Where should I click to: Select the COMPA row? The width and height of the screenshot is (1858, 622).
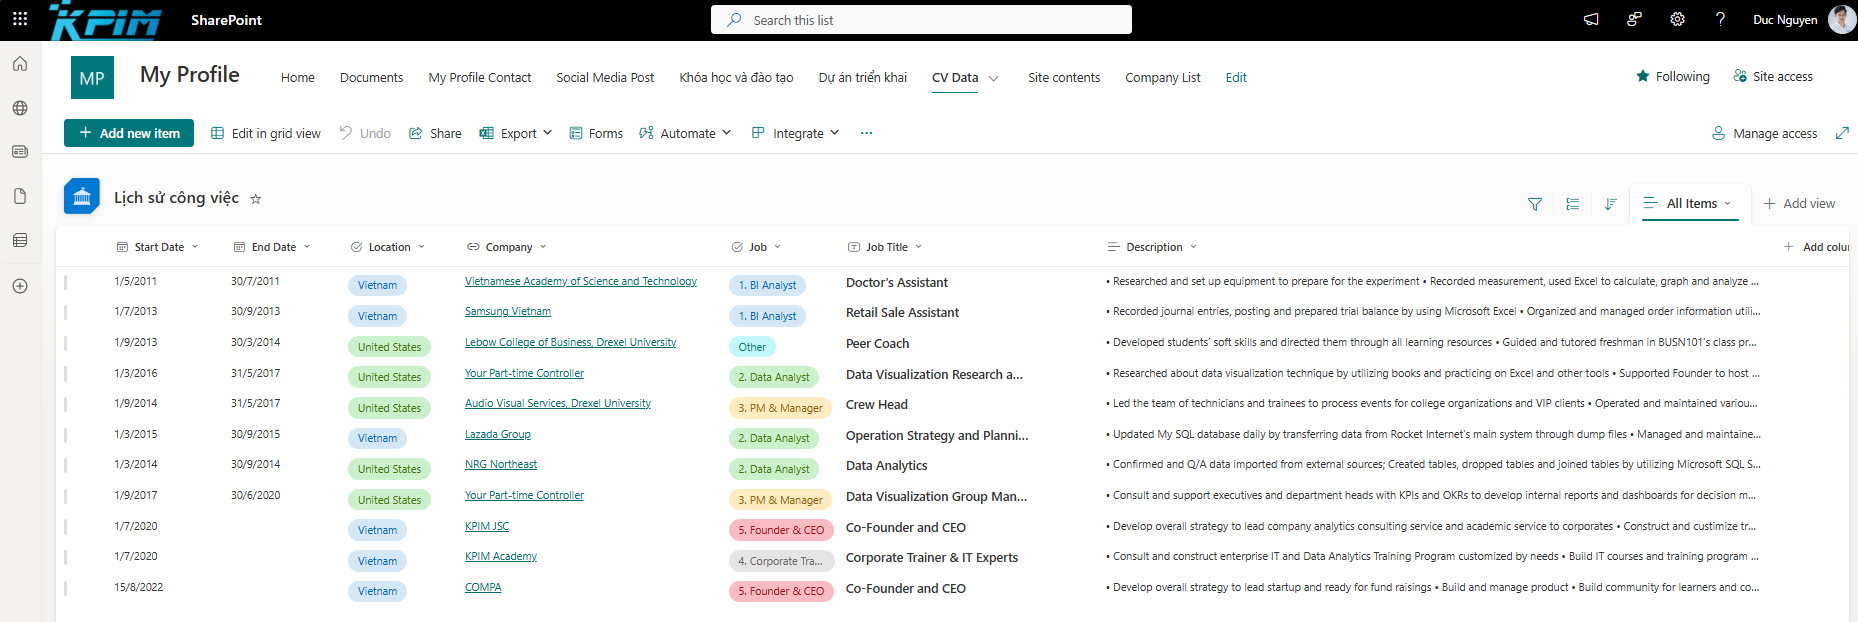coord(66,588)
